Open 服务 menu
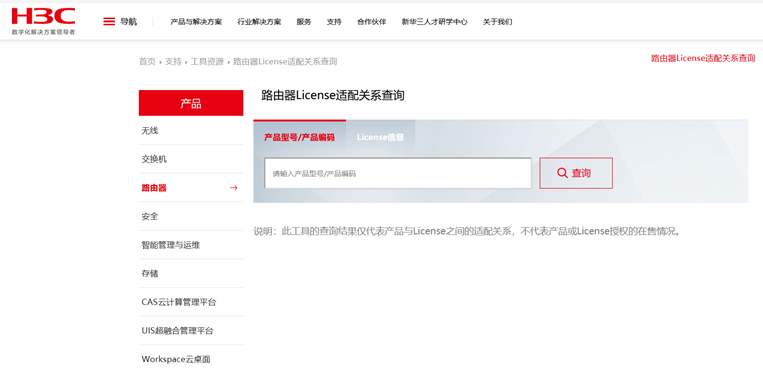Viewport: 763px width, 373px height. (304, 22)
